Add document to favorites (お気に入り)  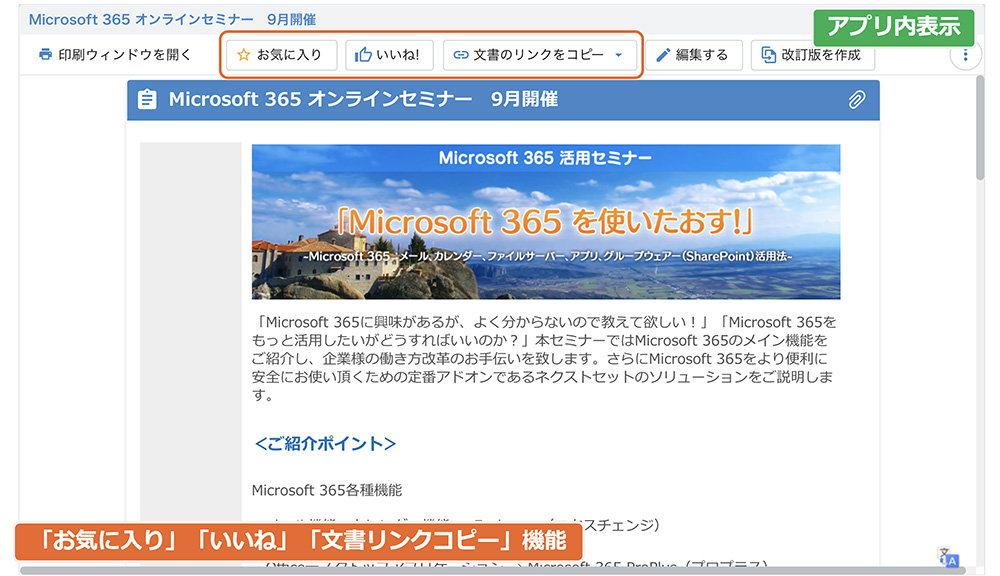(281, 55)
